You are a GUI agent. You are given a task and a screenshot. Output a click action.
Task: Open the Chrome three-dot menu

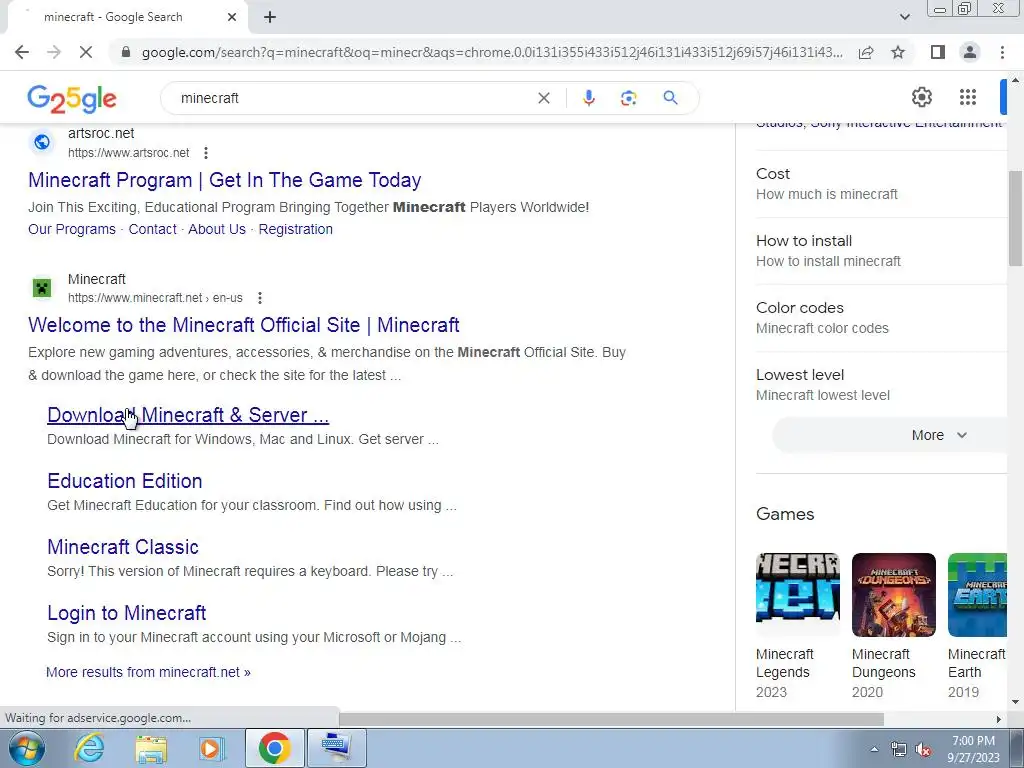(x=1002, y=52)
